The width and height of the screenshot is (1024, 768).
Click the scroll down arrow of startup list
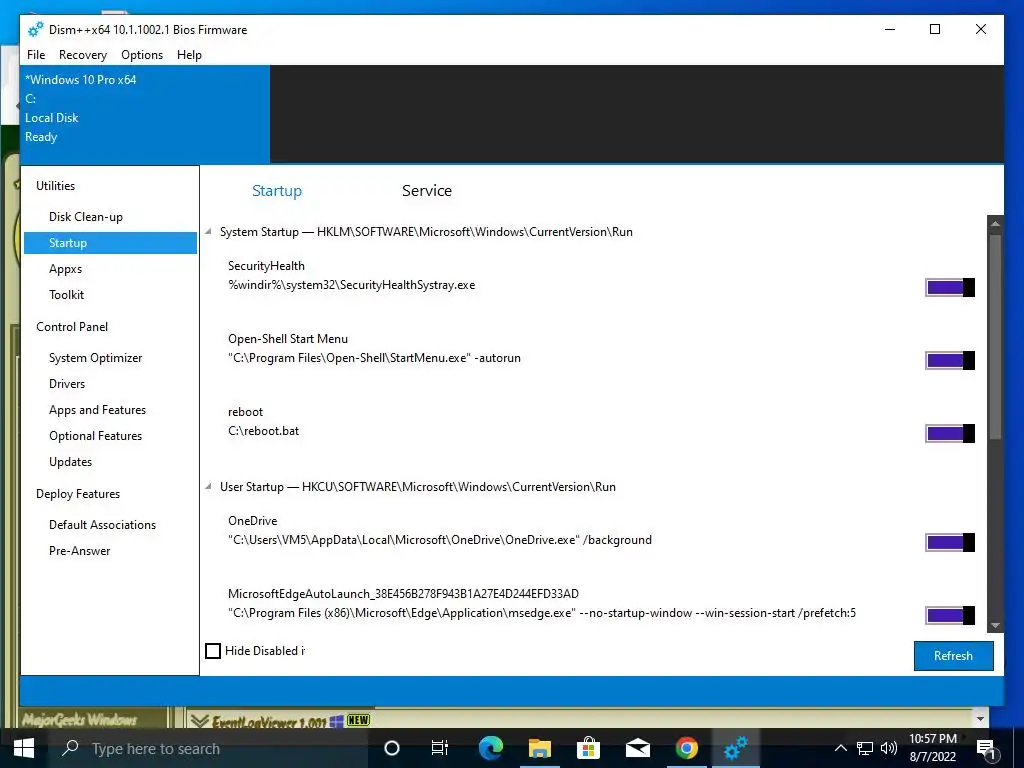pos(995,626)
